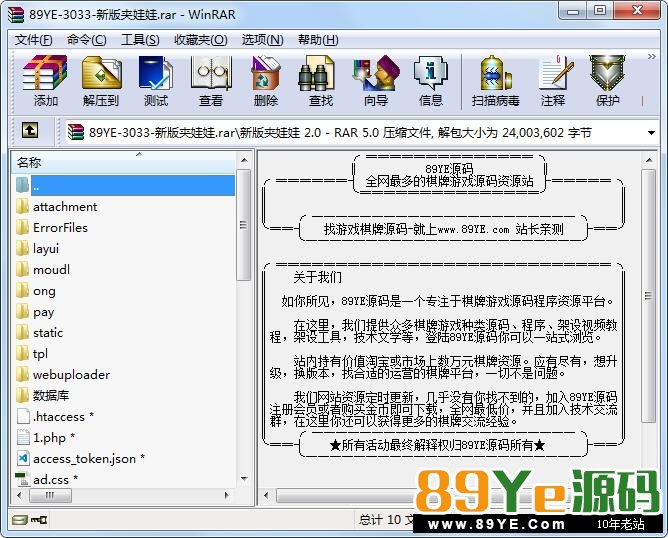The width and height of the screenshot is (668, 538).
Task: Click the WinRAR title bar icon
Action: 15,14
